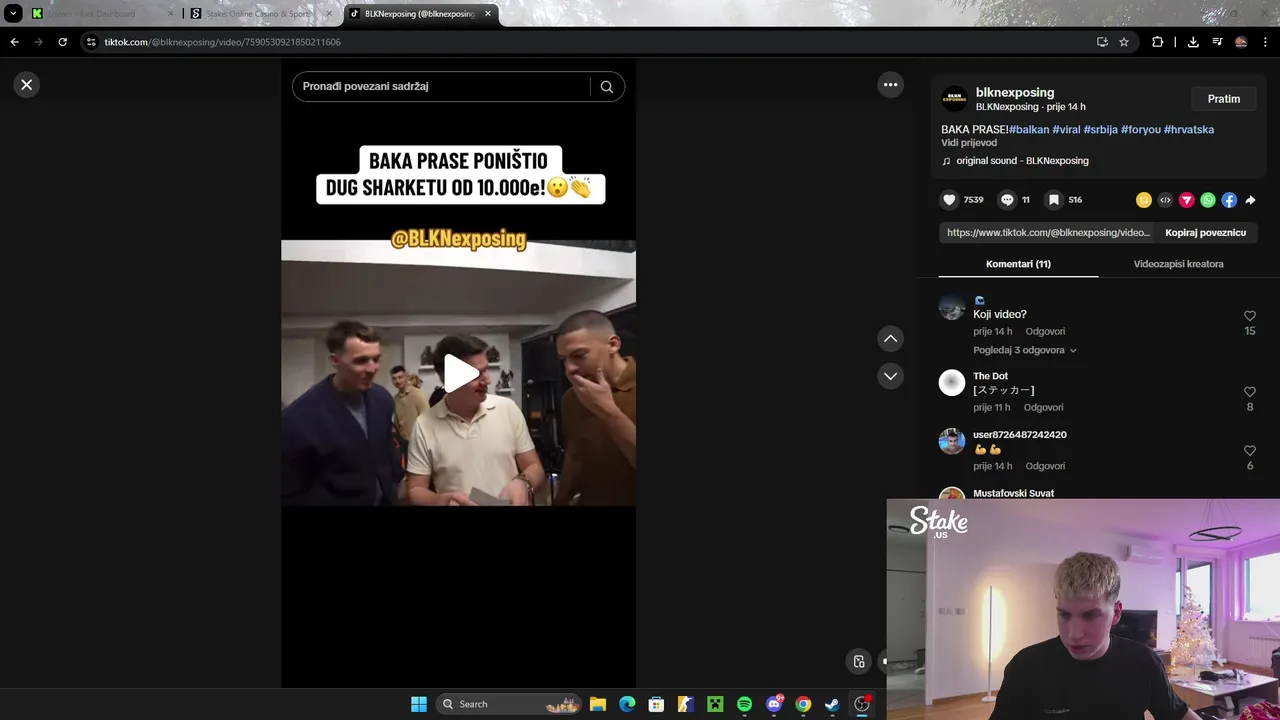This screenshot has width=1280, height=720.
Task: Click 'Kopiraj poveznicu' copy link button
Action: [x=1205, y=233]
